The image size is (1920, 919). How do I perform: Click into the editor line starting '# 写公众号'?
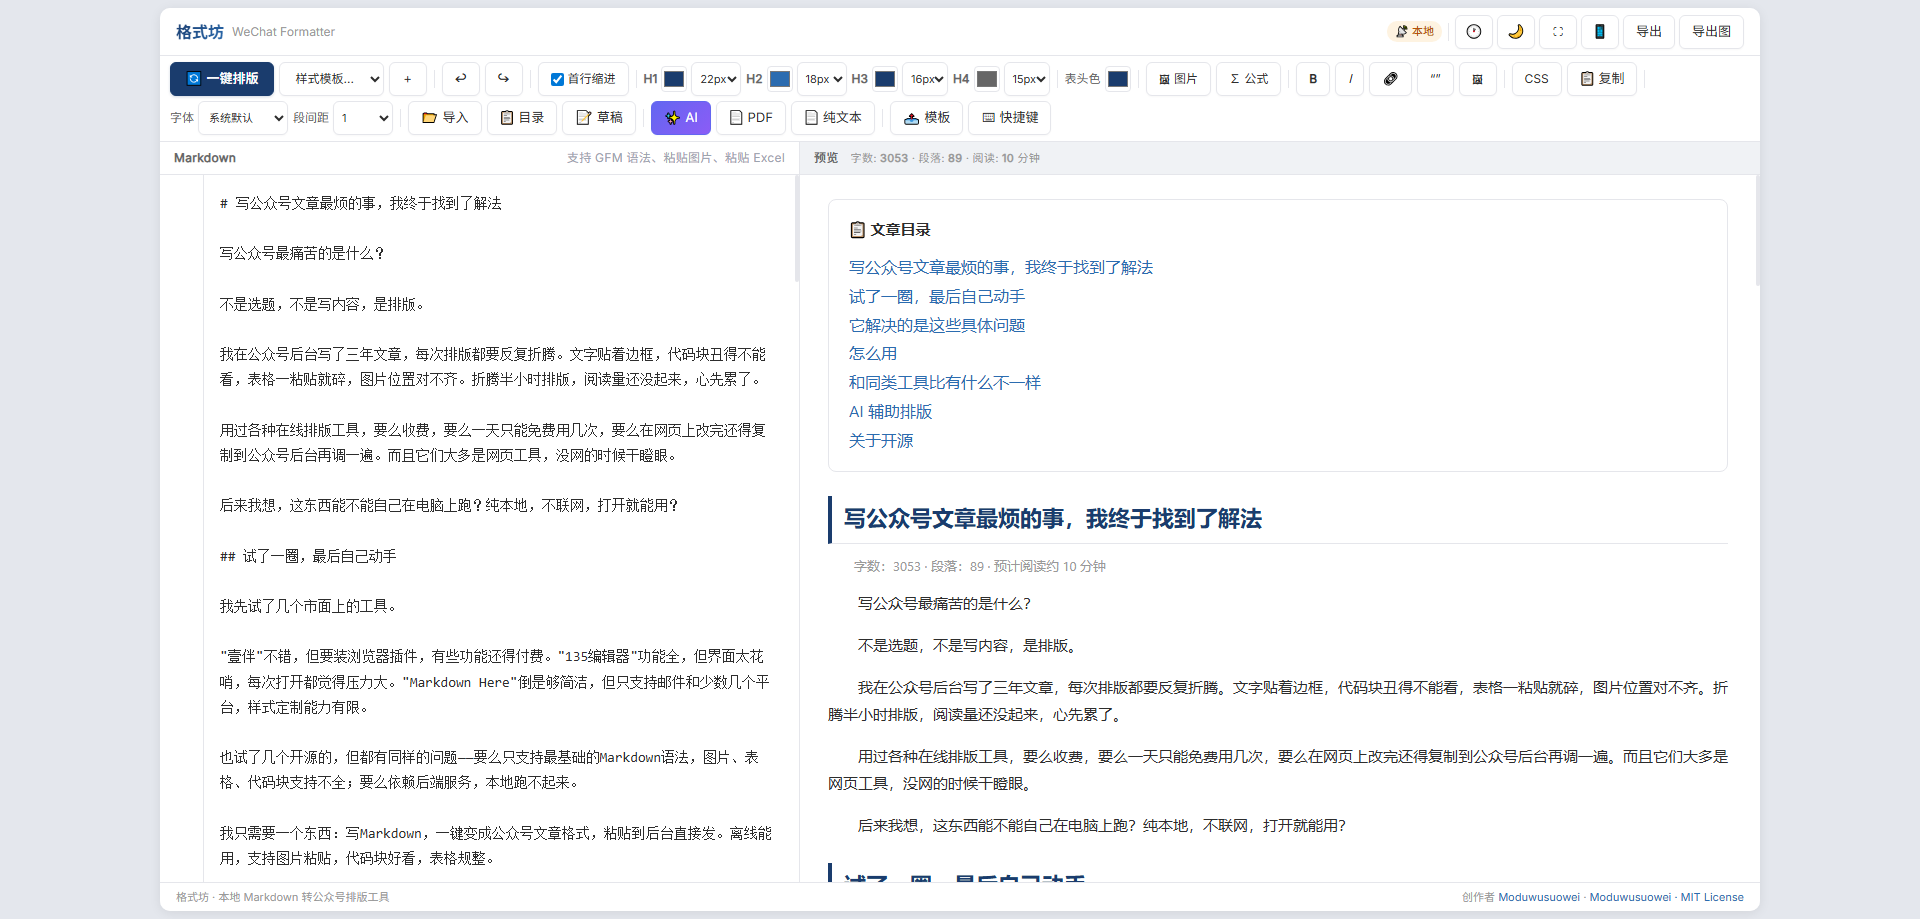point(361,204)
